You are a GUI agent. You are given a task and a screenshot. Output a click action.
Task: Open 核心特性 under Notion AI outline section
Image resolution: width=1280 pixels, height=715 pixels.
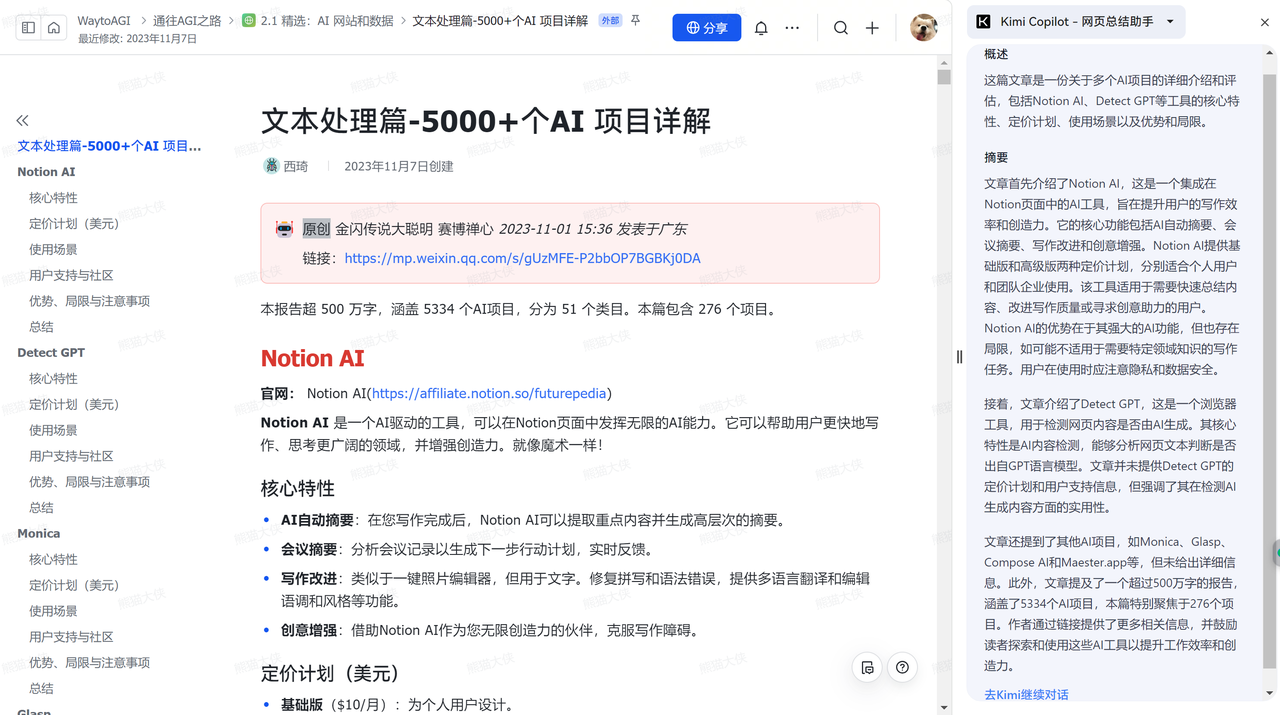(53, 198)
